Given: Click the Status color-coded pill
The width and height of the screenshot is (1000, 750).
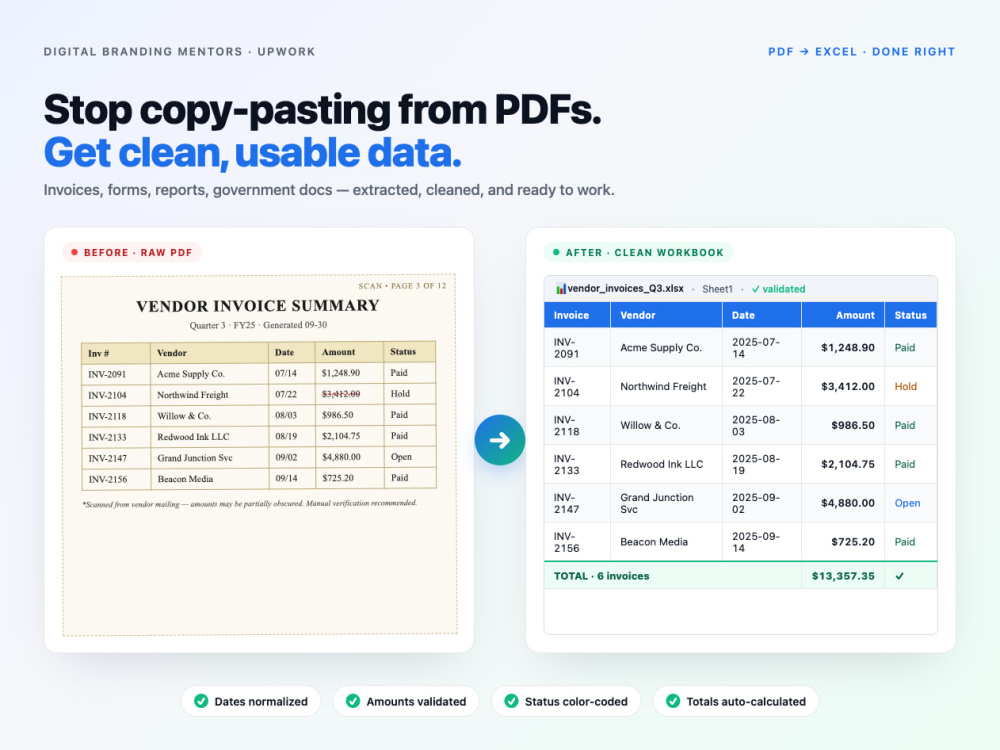Looking at the screenshot, I should click(566, 701).
